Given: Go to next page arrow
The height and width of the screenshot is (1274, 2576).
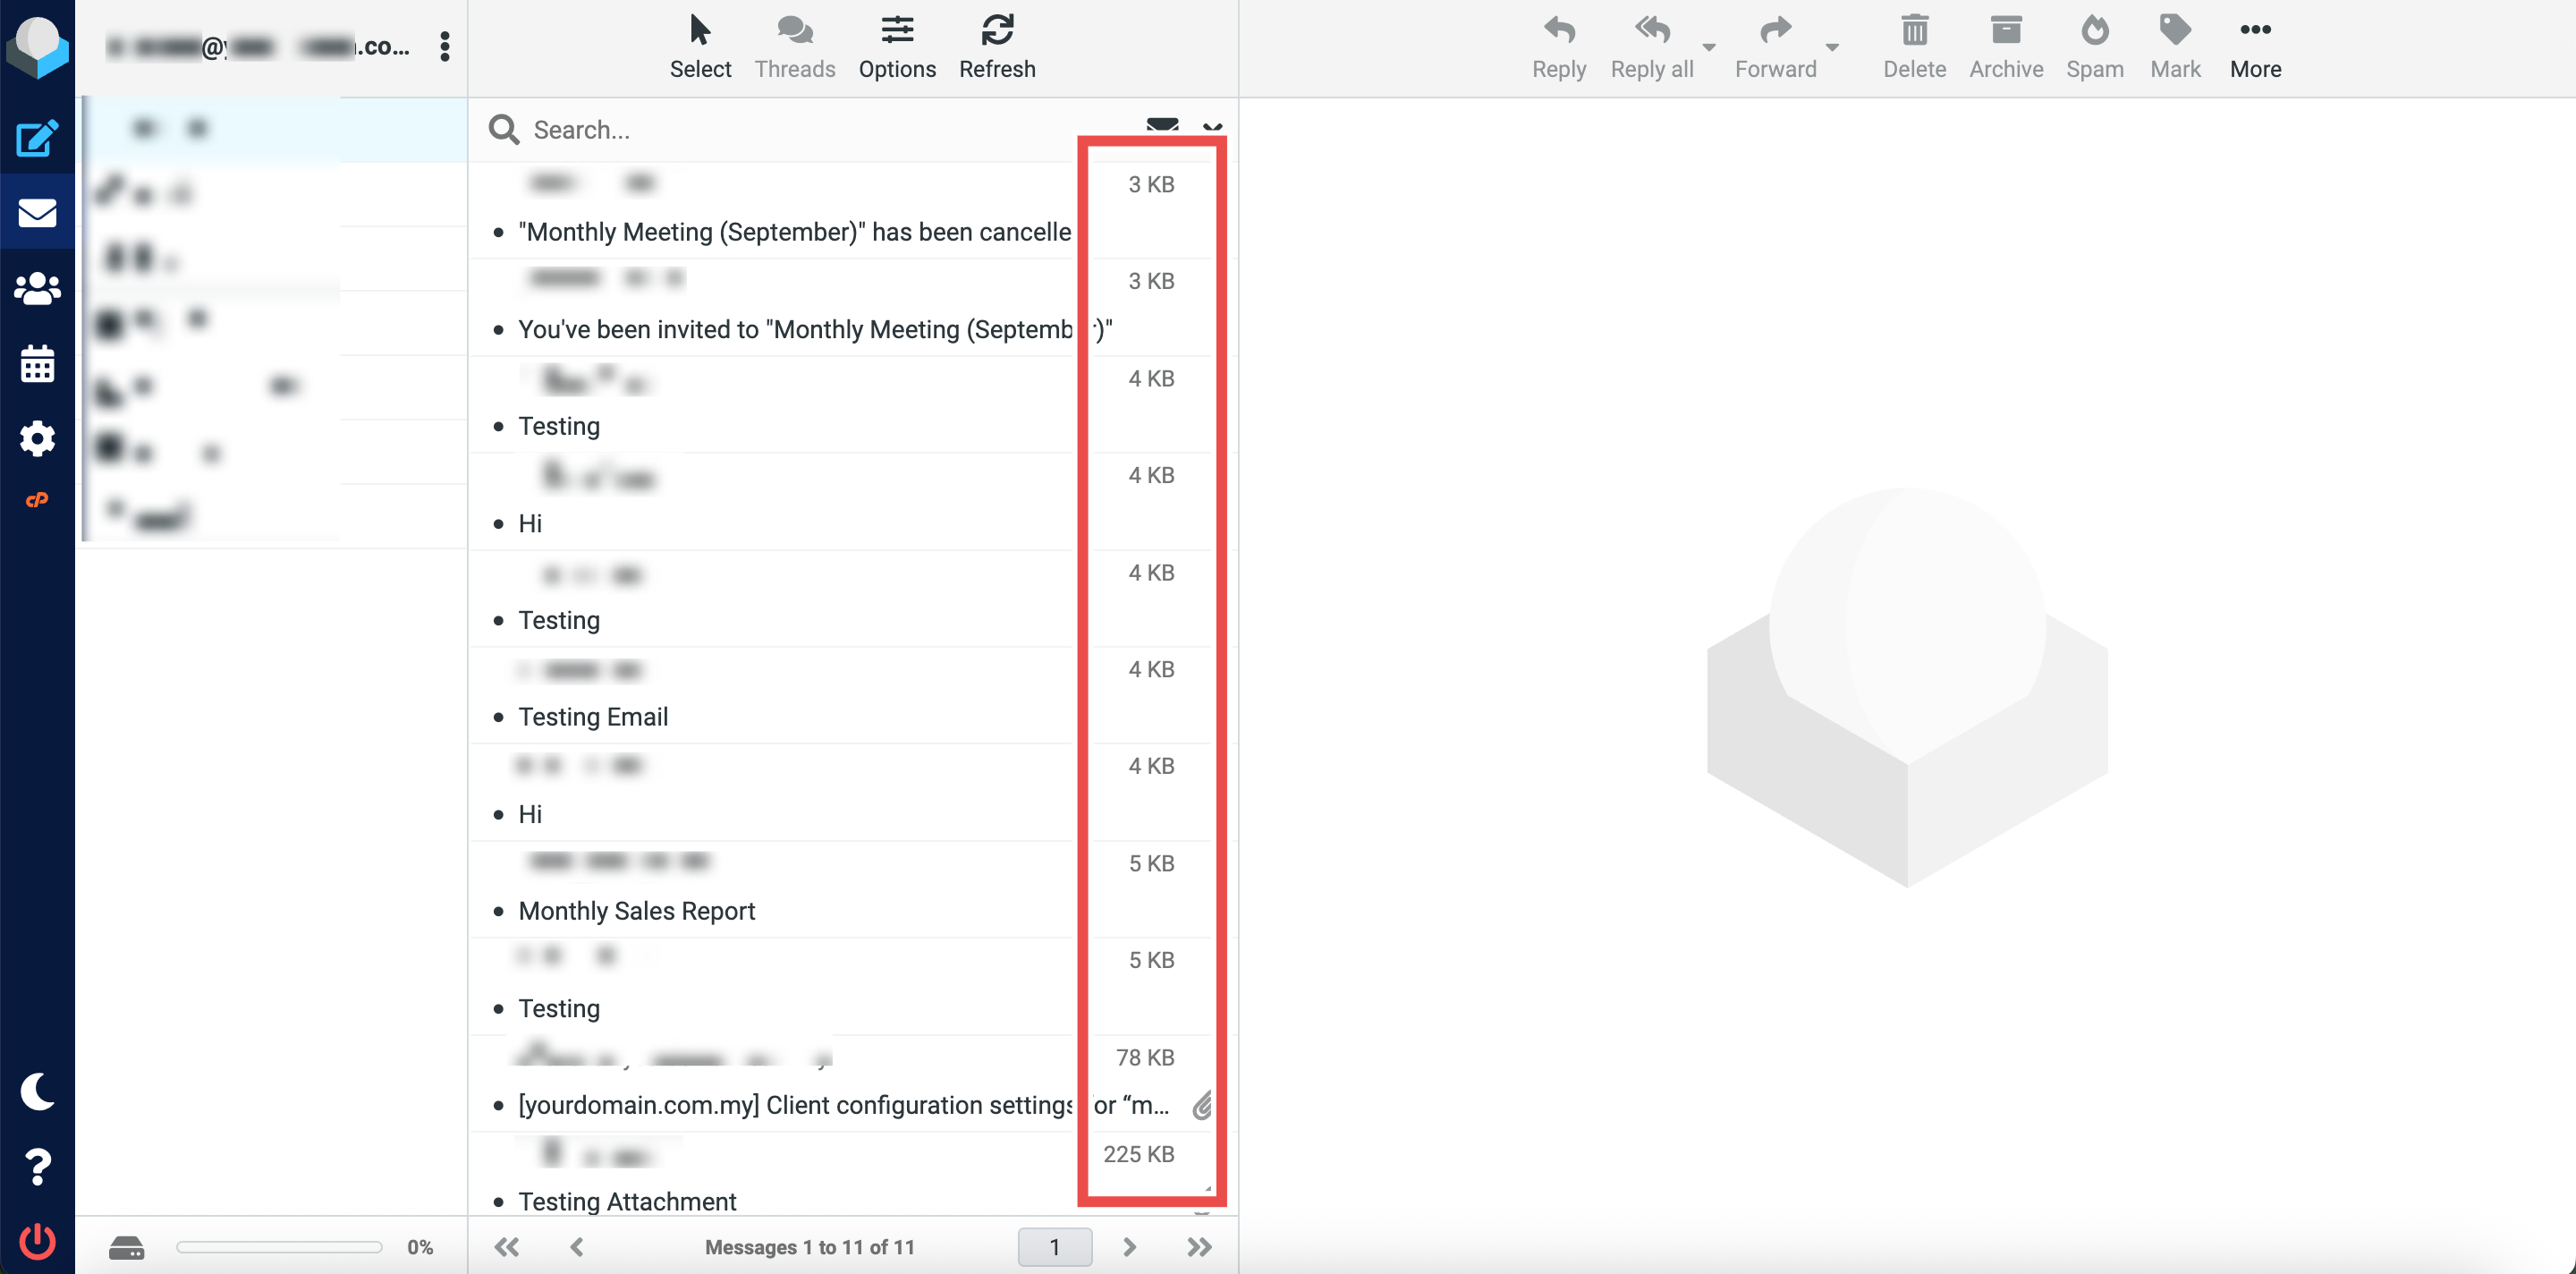Looking at the screenshot, I should pyautogui.click(x=1129, y=1246).
